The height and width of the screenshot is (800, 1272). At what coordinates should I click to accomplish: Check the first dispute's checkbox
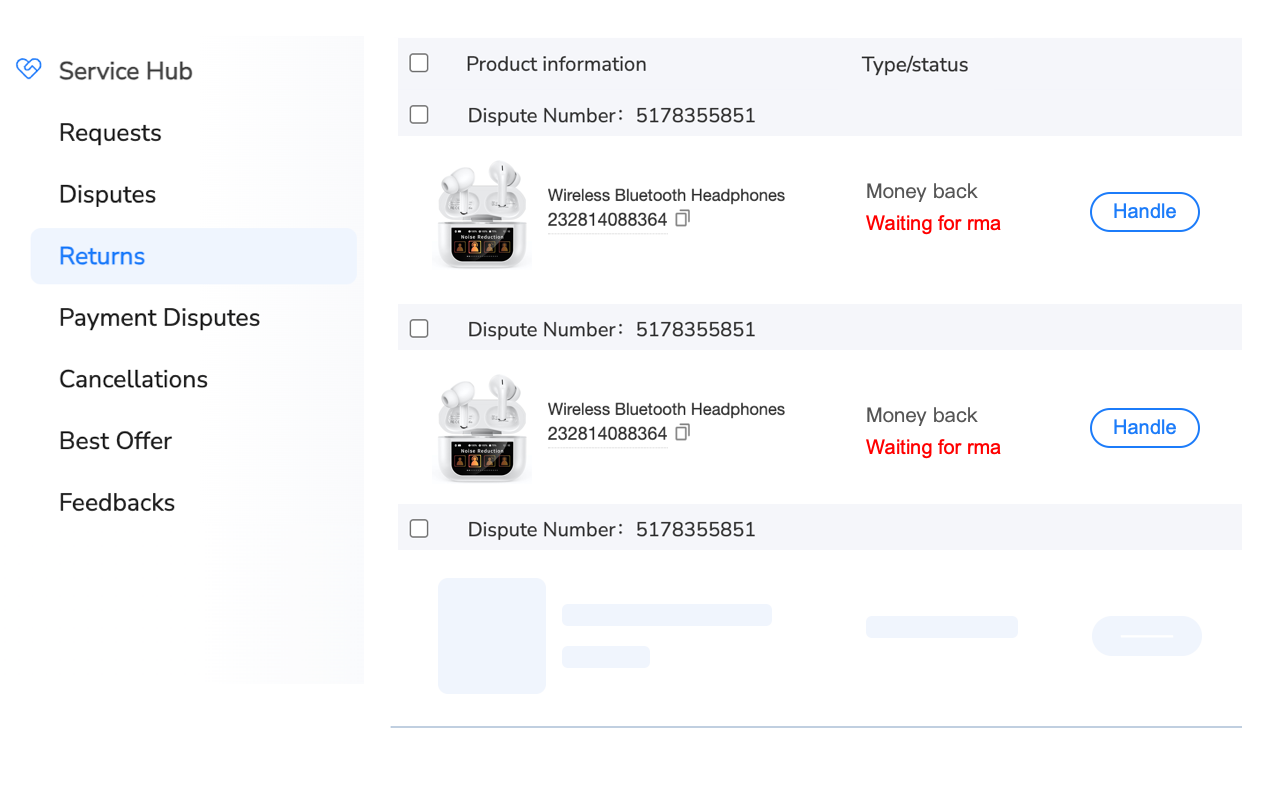click(418, 114)
